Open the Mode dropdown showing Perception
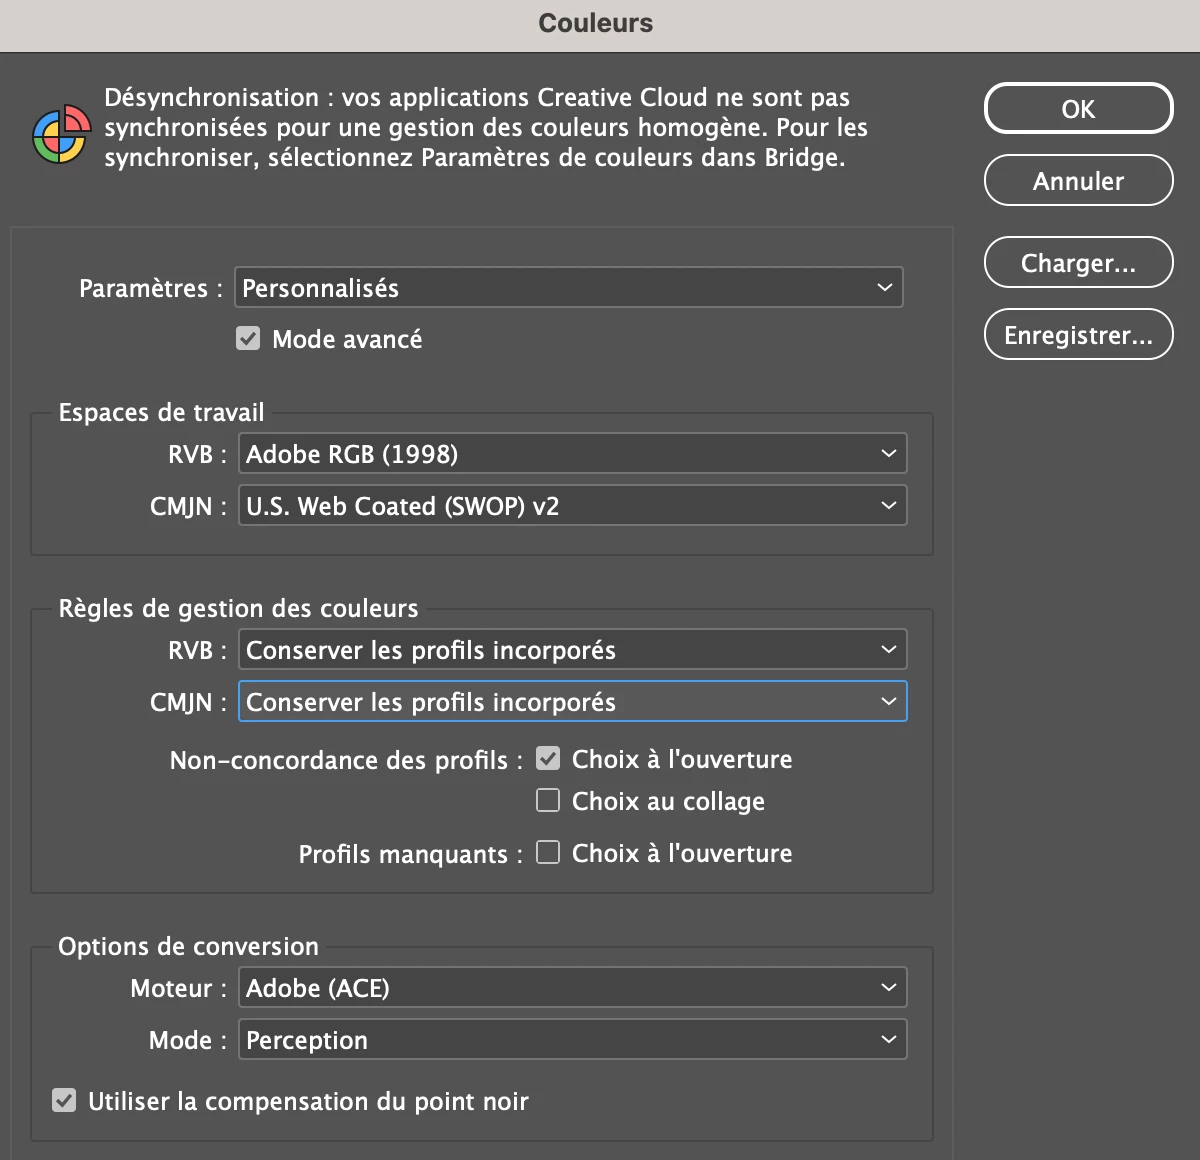This screenshot has width=1200, height=1160. [573, 1039]
